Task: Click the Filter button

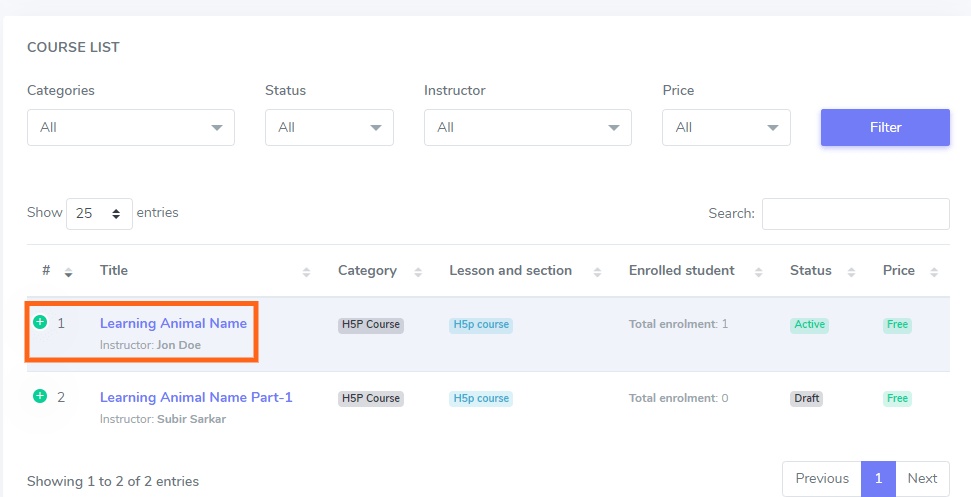Action: click(x=885, y=128)
